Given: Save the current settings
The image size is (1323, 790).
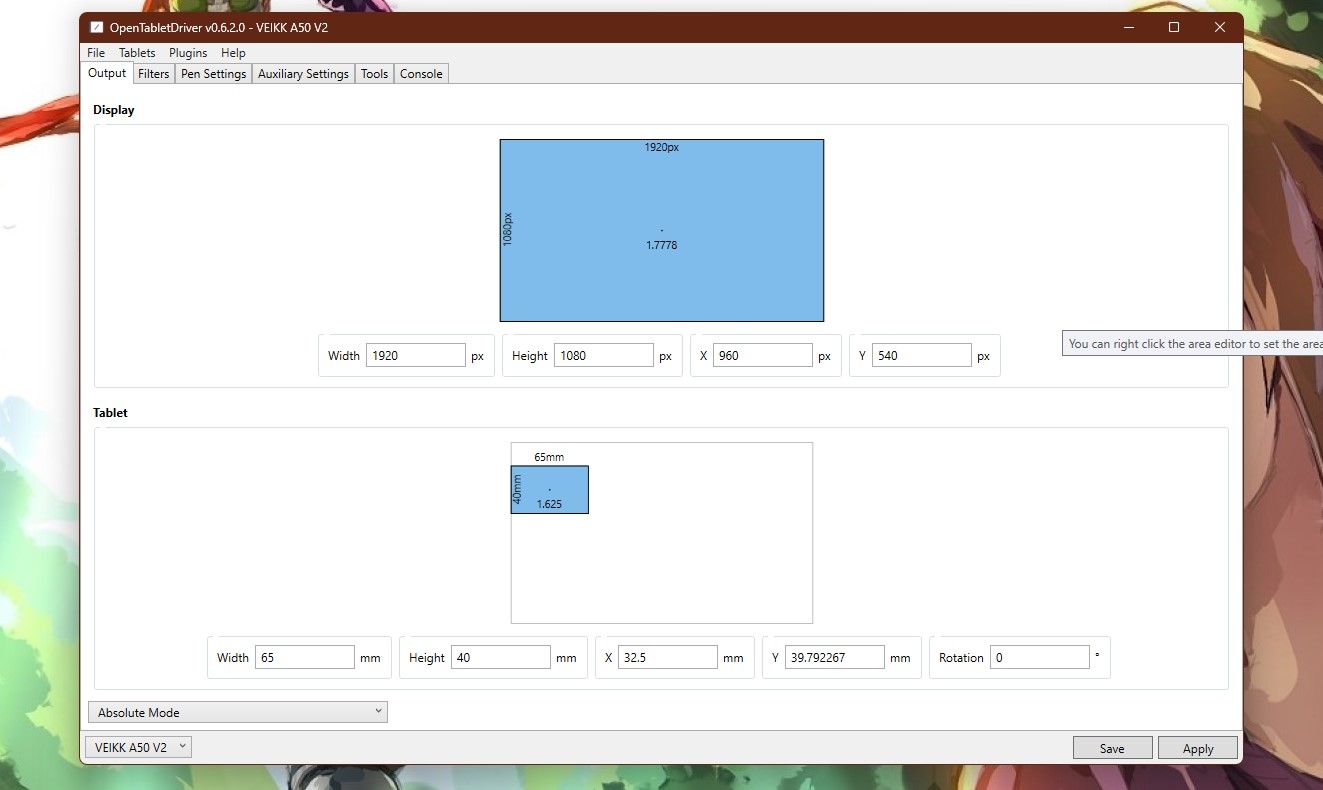Looking at the screenshot, I should tap(1112, 747).
